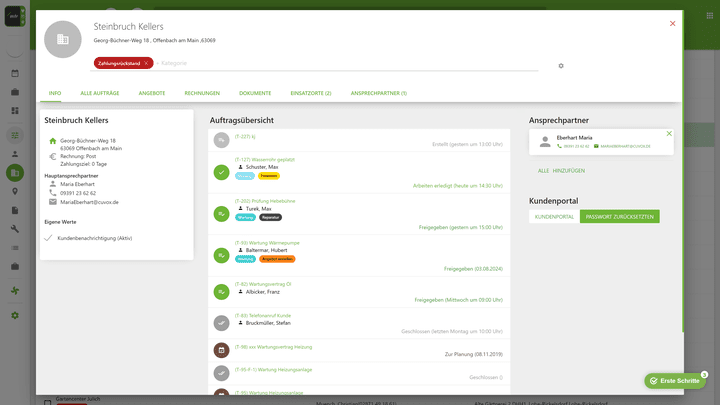The width and height of the screenshot is (720, 405).
Task: Click the status icon of Telefonanruf Kunde
Action: (221, 322)
